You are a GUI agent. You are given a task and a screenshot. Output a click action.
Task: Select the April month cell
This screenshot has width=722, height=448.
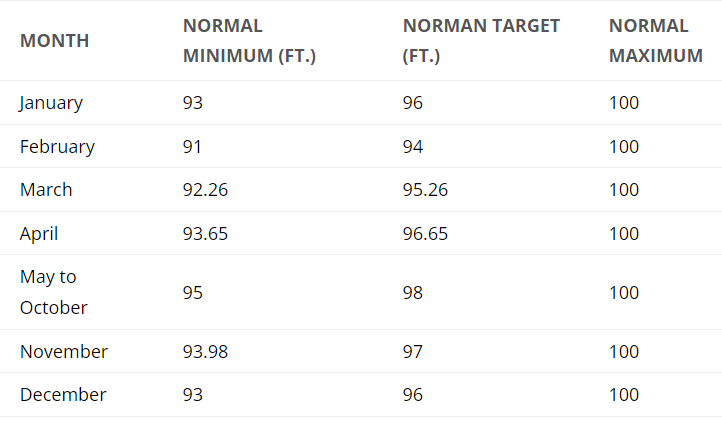click(x=39, y=234)
